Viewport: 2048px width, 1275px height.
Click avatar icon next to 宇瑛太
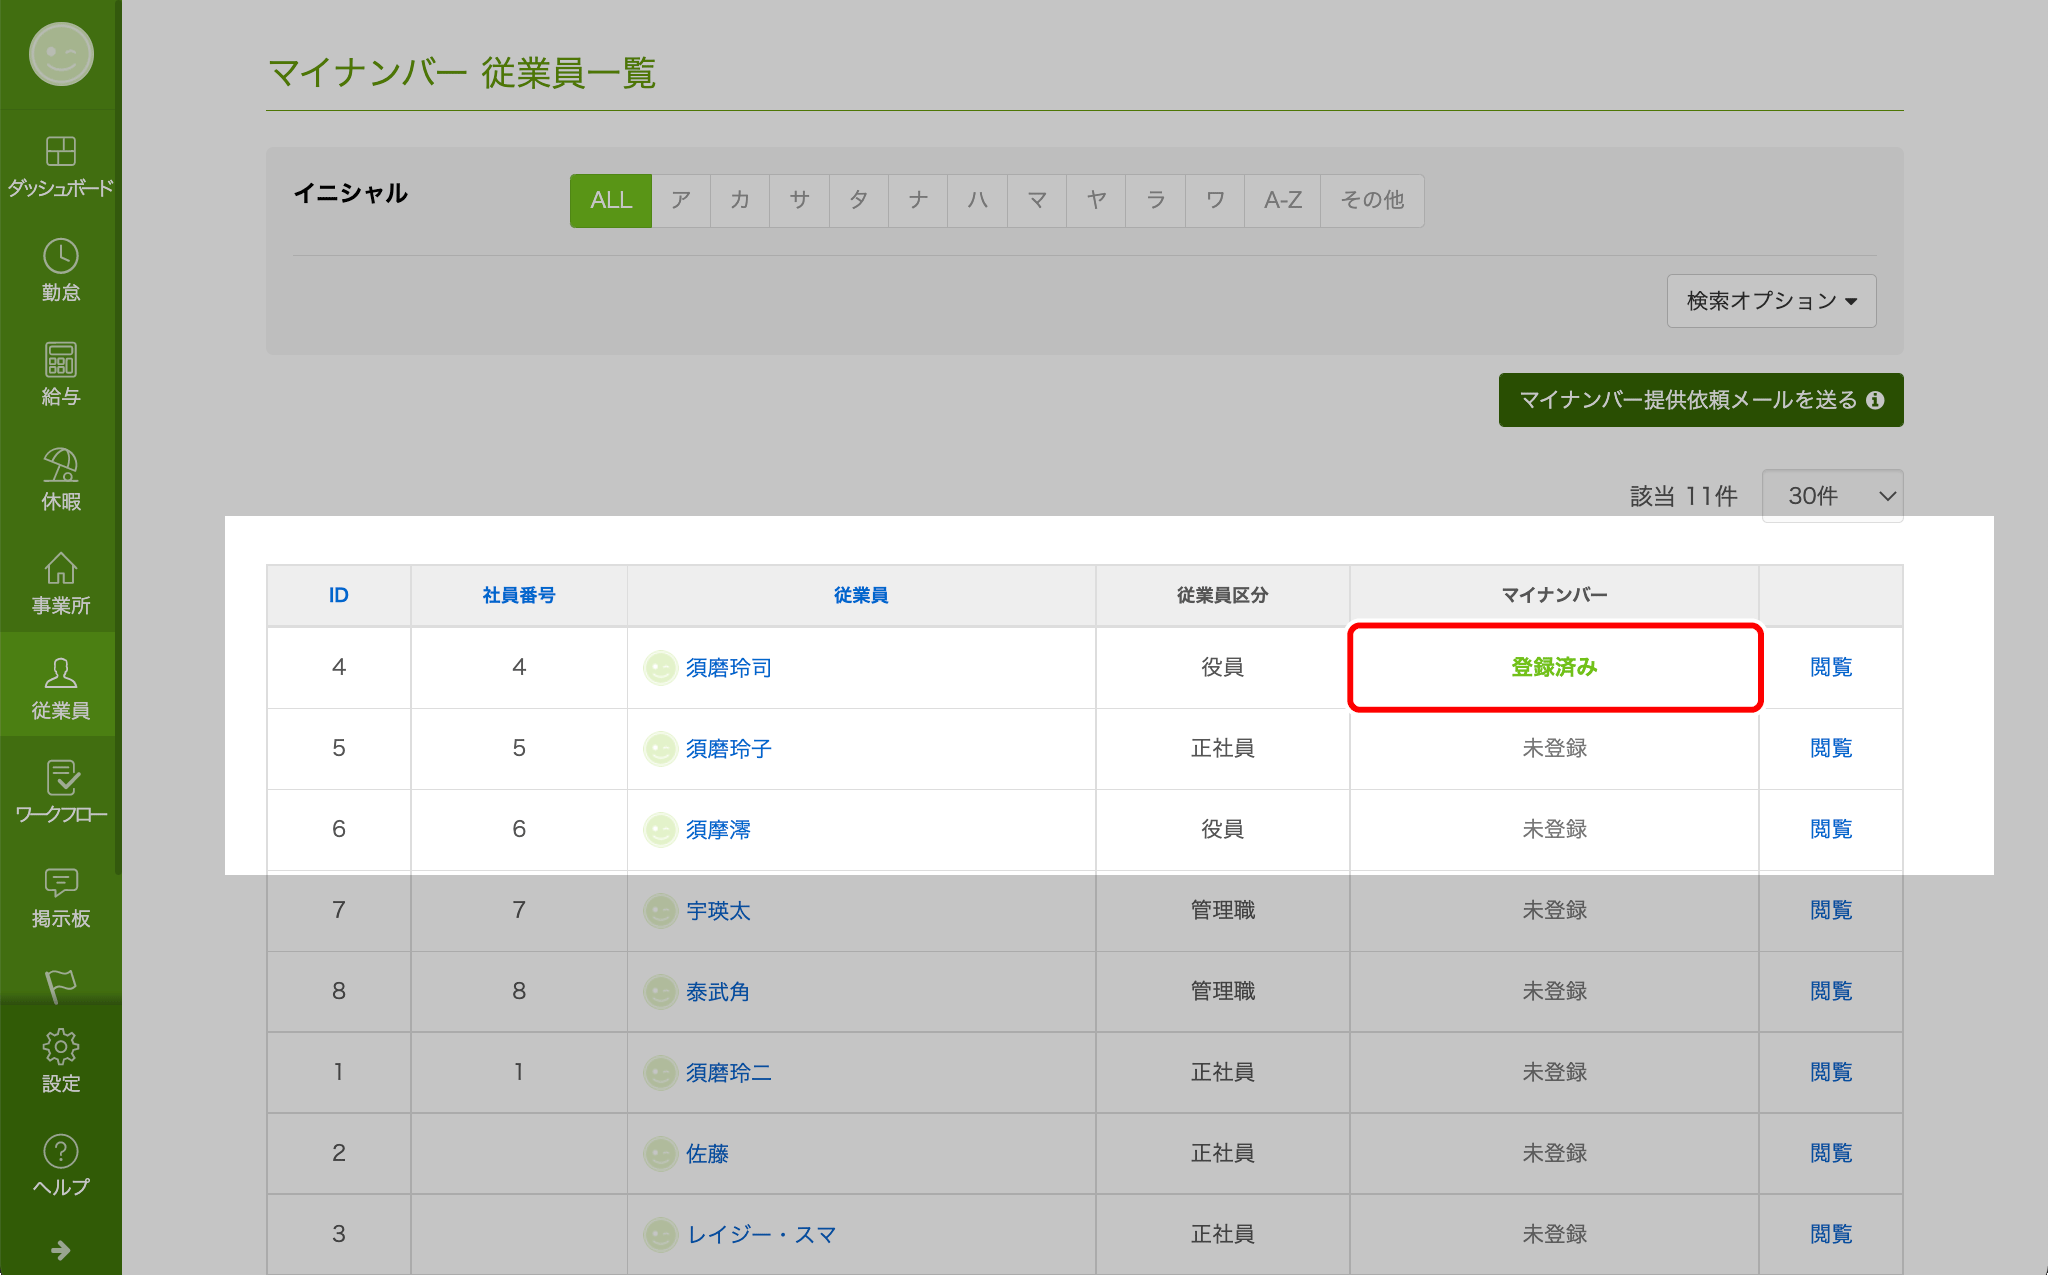point(660,911)
